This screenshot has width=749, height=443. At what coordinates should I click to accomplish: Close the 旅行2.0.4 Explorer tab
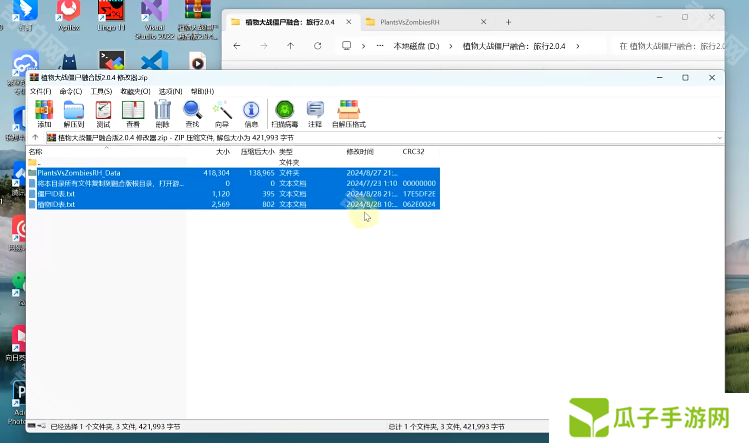[349, 22]
